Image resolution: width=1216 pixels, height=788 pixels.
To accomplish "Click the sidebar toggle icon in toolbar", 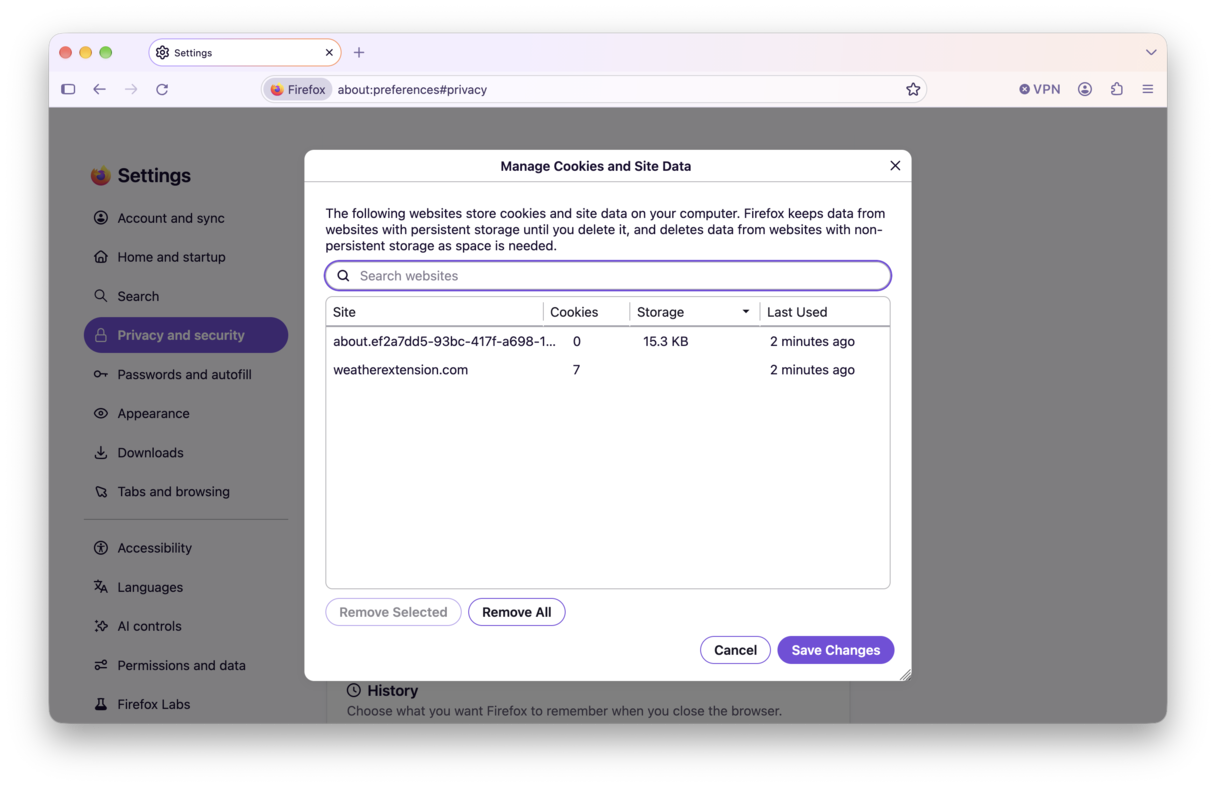I will tap(68, 89).
